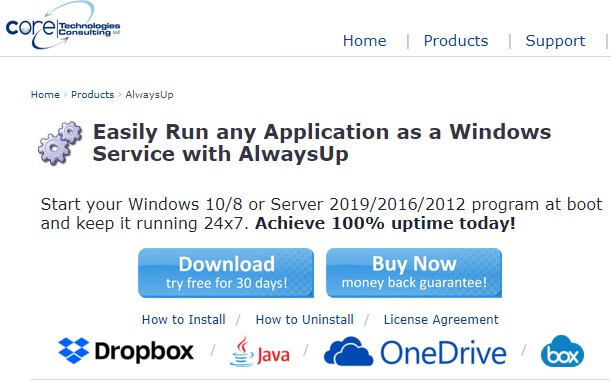Go to Products in the breadcrumb
The image size is (611, 383).
(92, 95)
